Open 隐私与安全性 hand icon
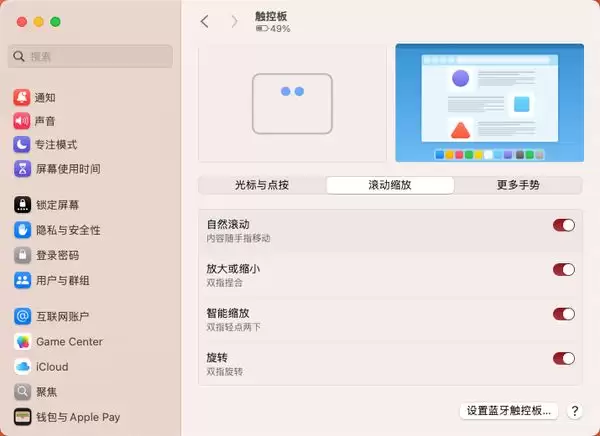The width and height of the screenshot is (600, 436). (x=22, y=229)
